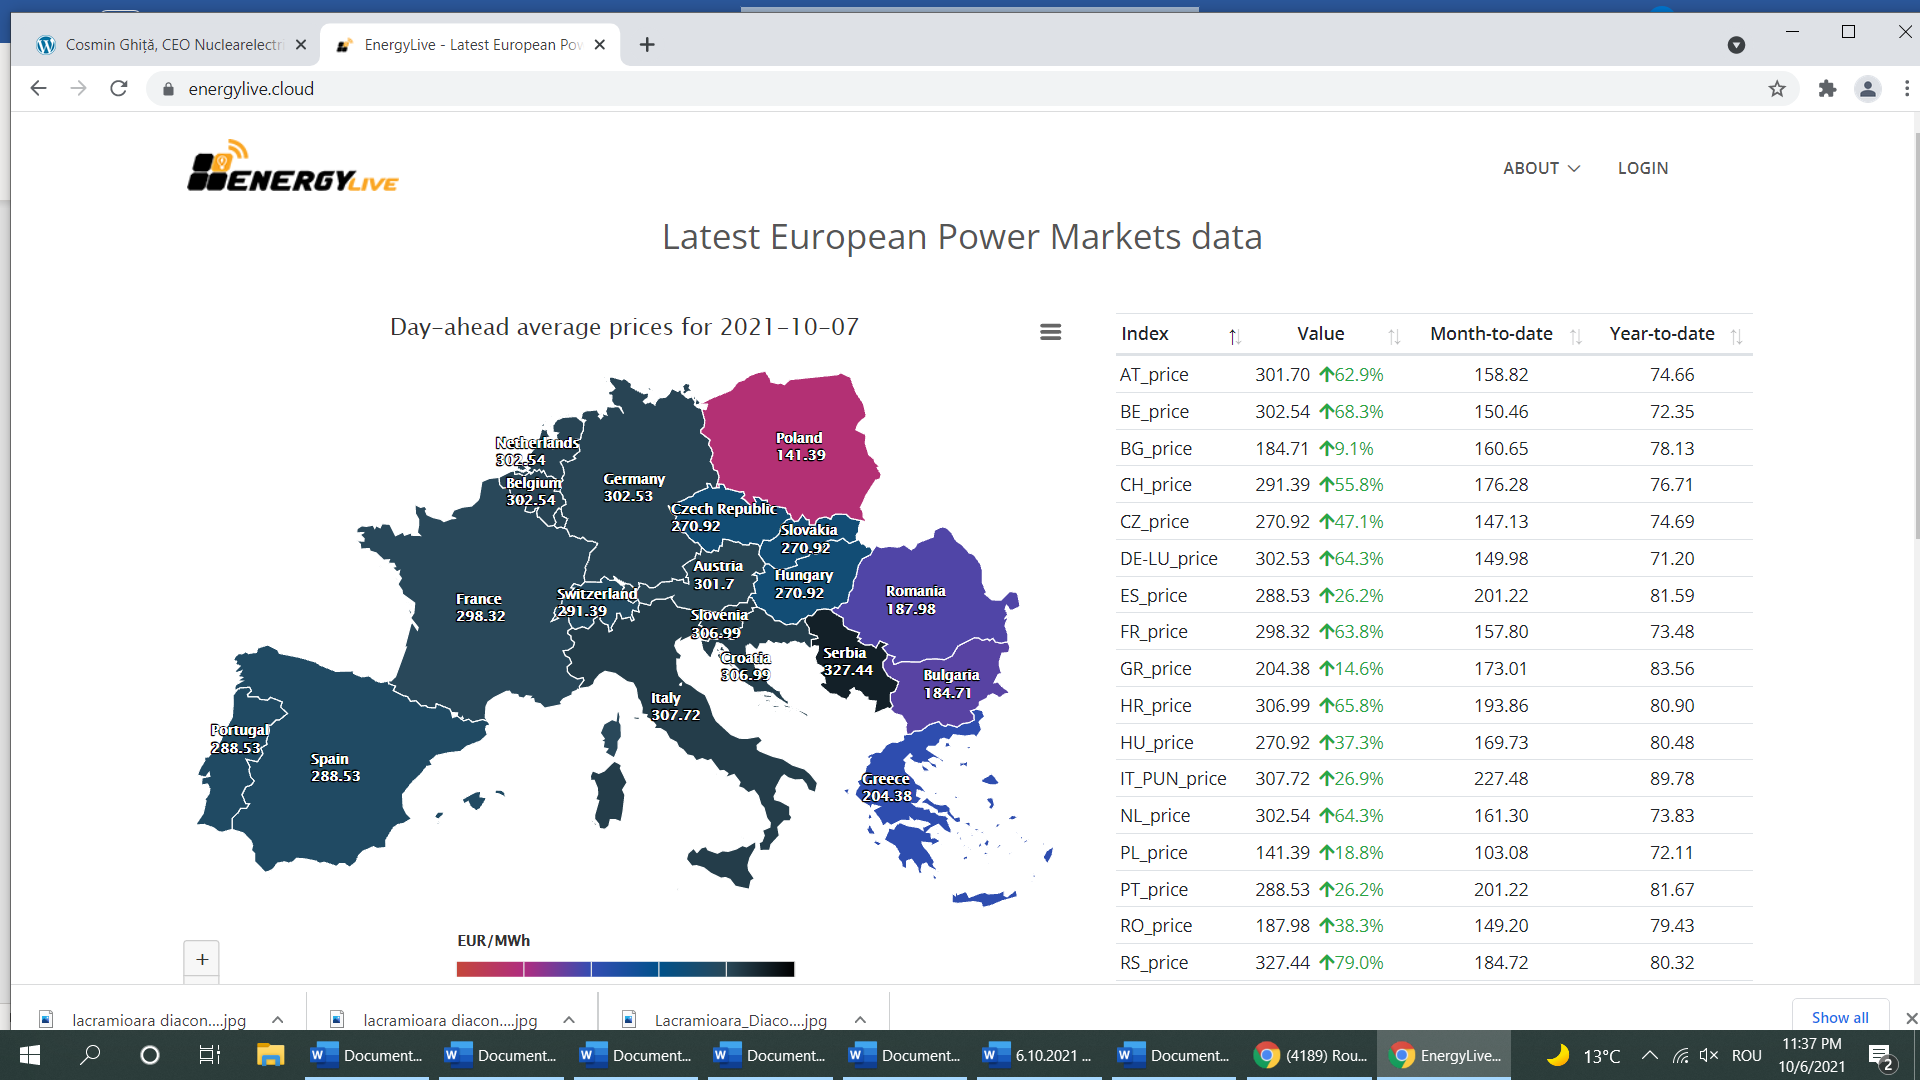Bookmark this page with star icon
Image resolution: width=1920 pixels, height=1080 pixels.
(1777, 89)
